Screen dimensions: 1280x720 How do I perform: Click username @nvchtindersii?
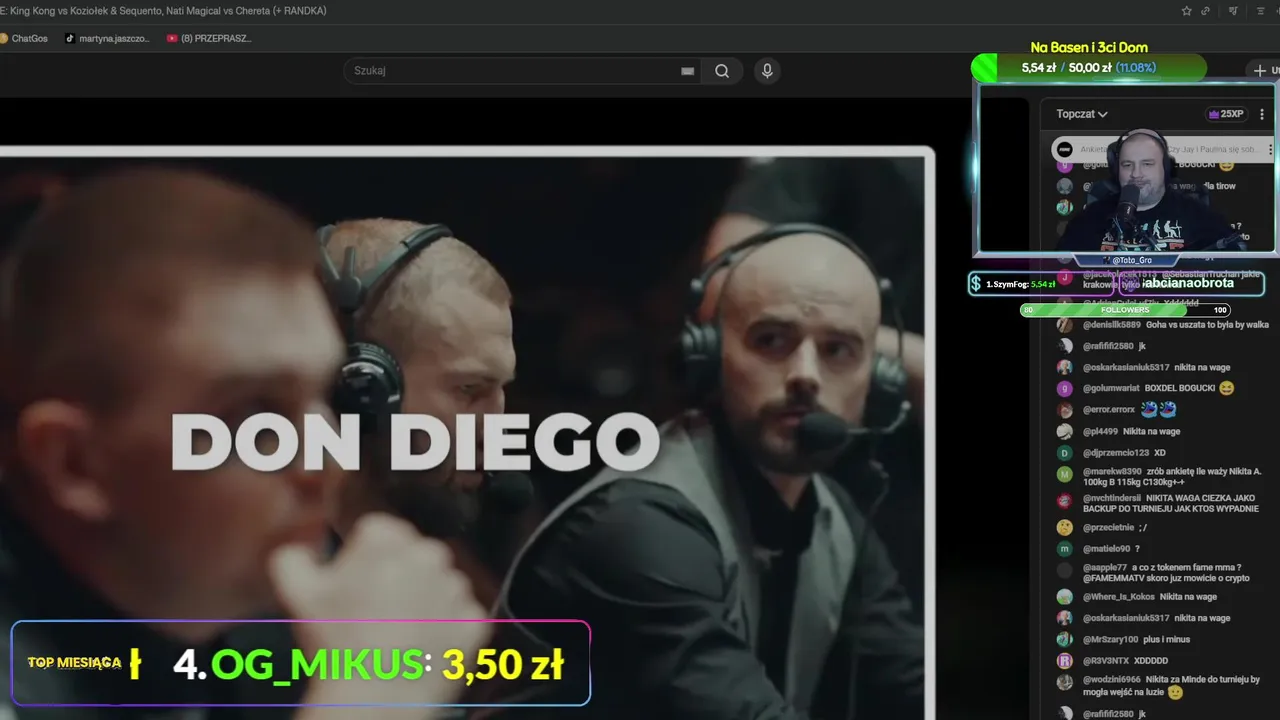coord(1112,497)
